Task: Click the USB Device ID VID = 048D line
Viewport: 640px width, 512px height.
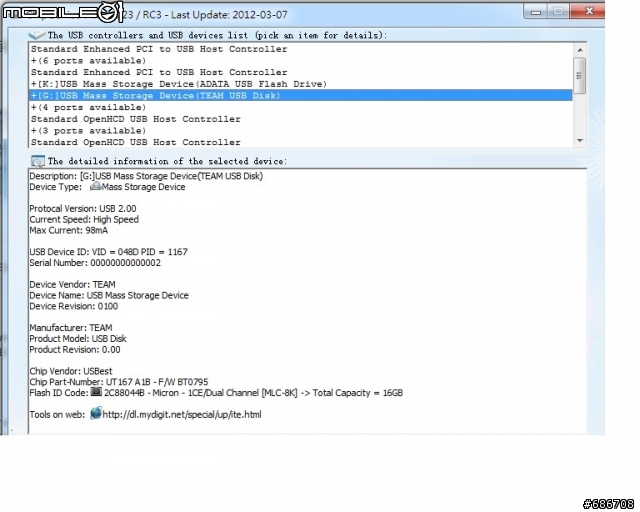Action: click(x=109, y=252)
